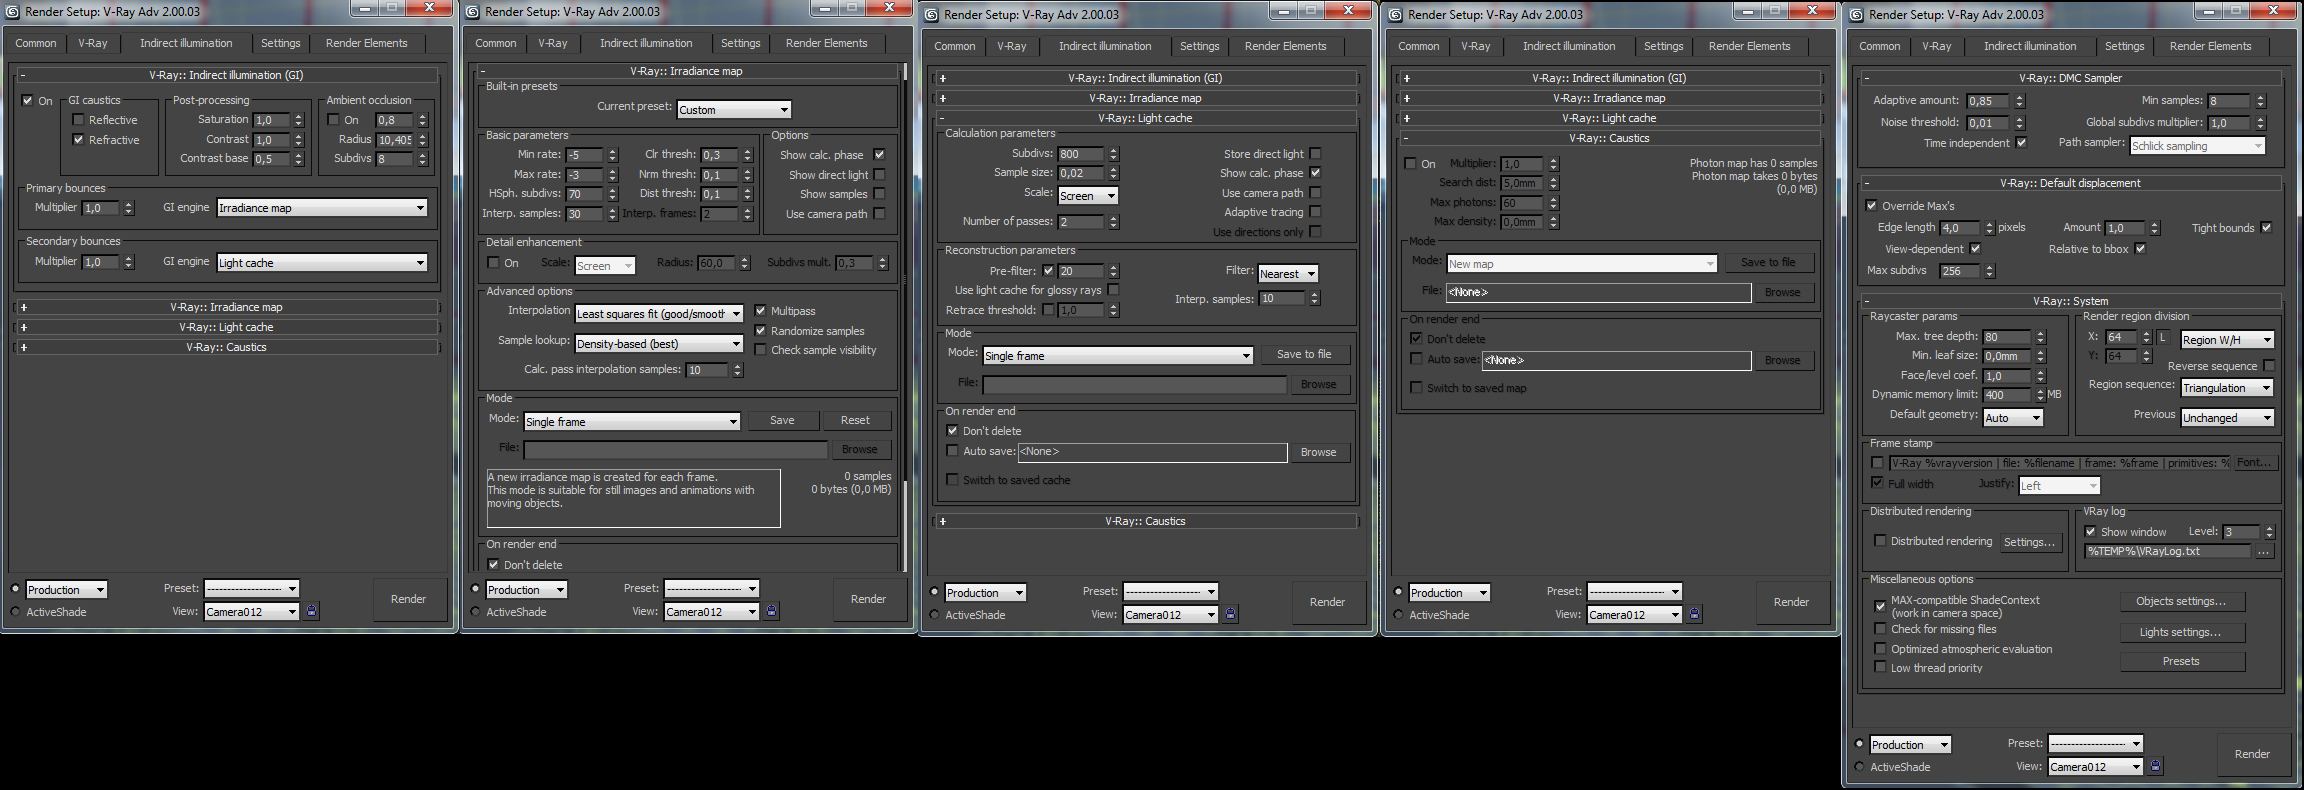
Task: Click title bar app icon of window showing Primary bounces
Action: [x=12, y=11]
